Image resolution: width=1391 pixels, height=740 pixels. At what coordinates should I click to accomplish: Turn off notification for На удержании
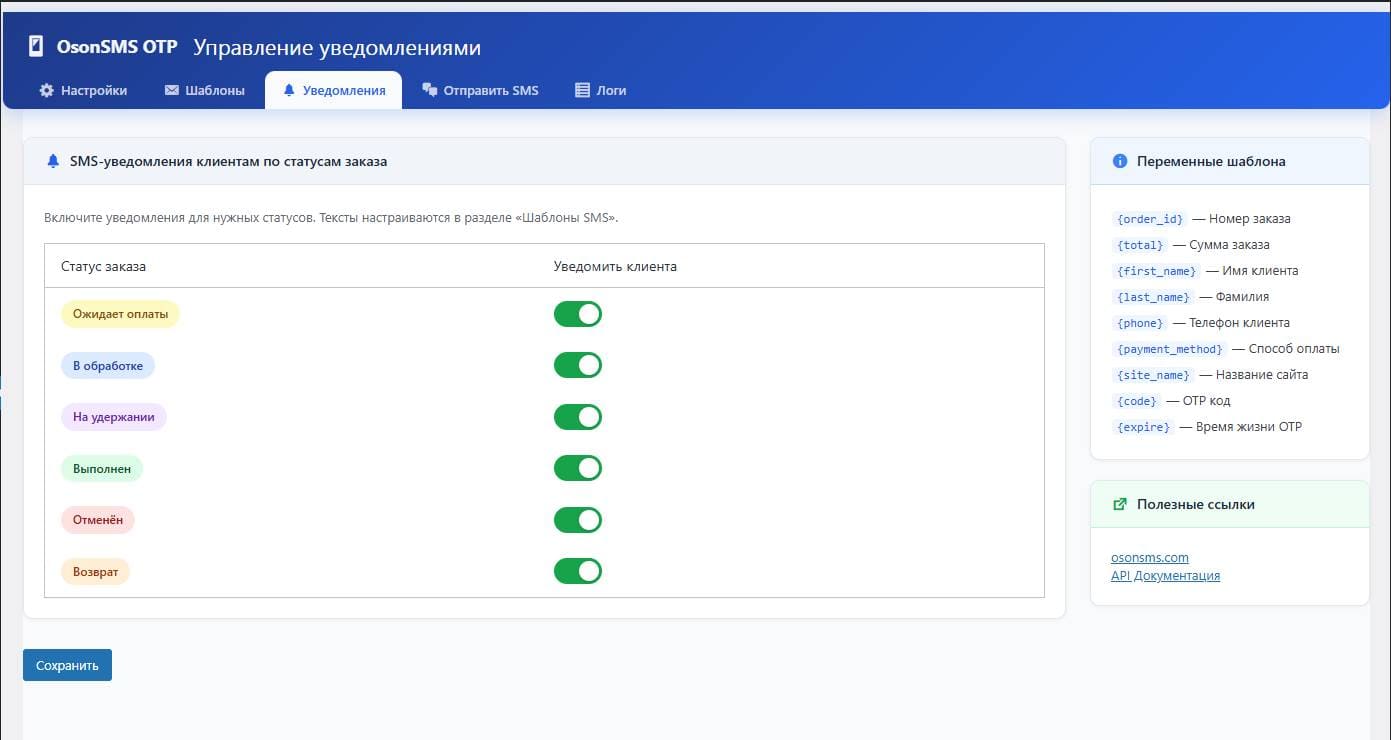tap(577, 417)
